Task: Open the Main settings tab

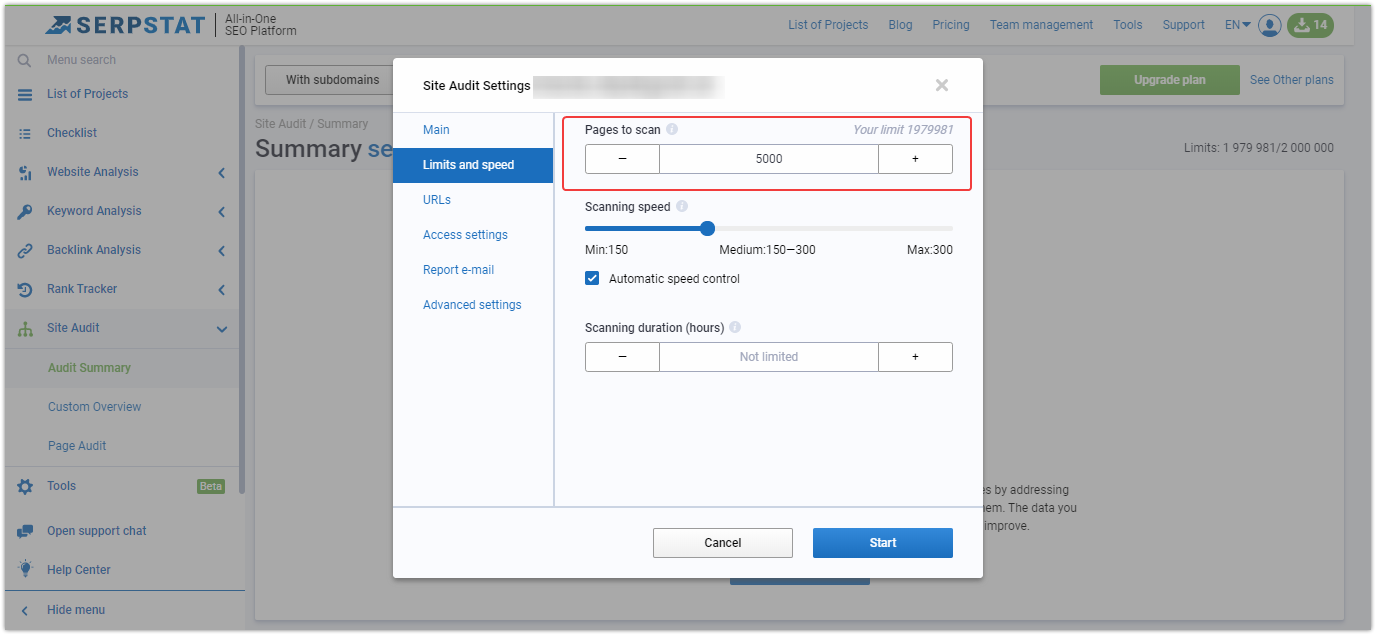Action: 436,129
